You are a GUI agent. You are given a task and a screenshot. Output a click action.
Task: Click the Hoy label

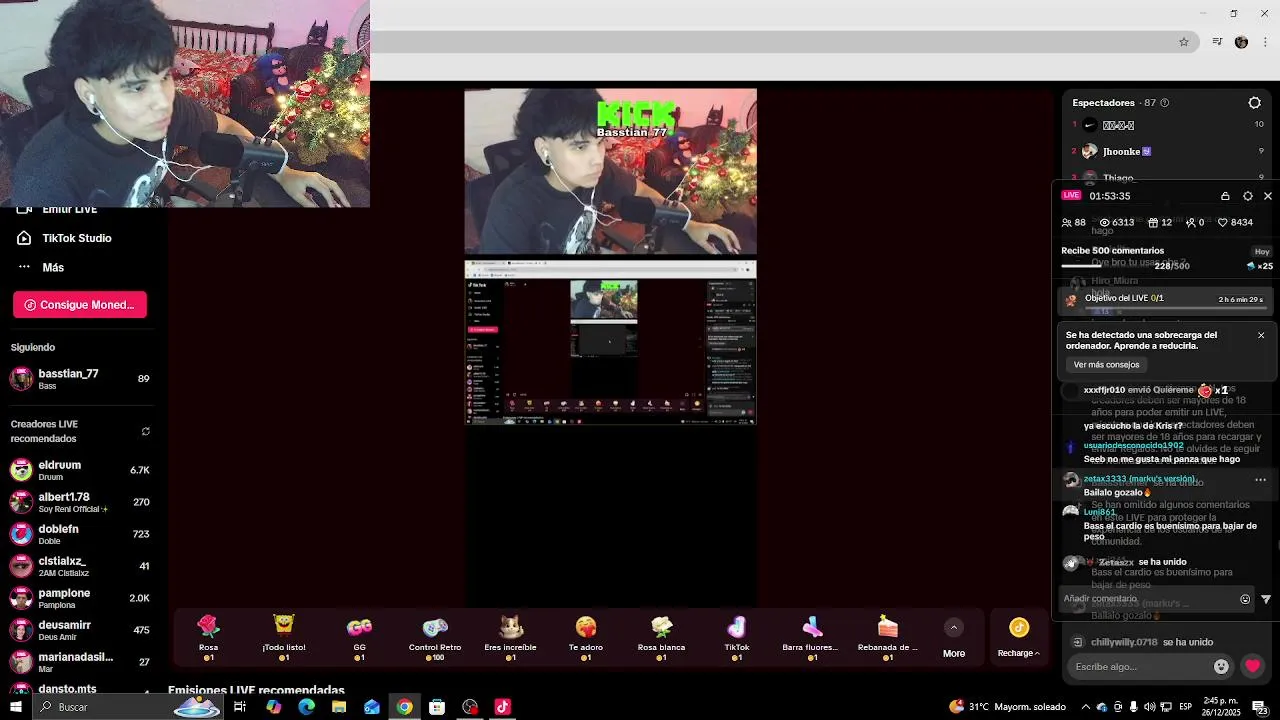[1262, 252]
